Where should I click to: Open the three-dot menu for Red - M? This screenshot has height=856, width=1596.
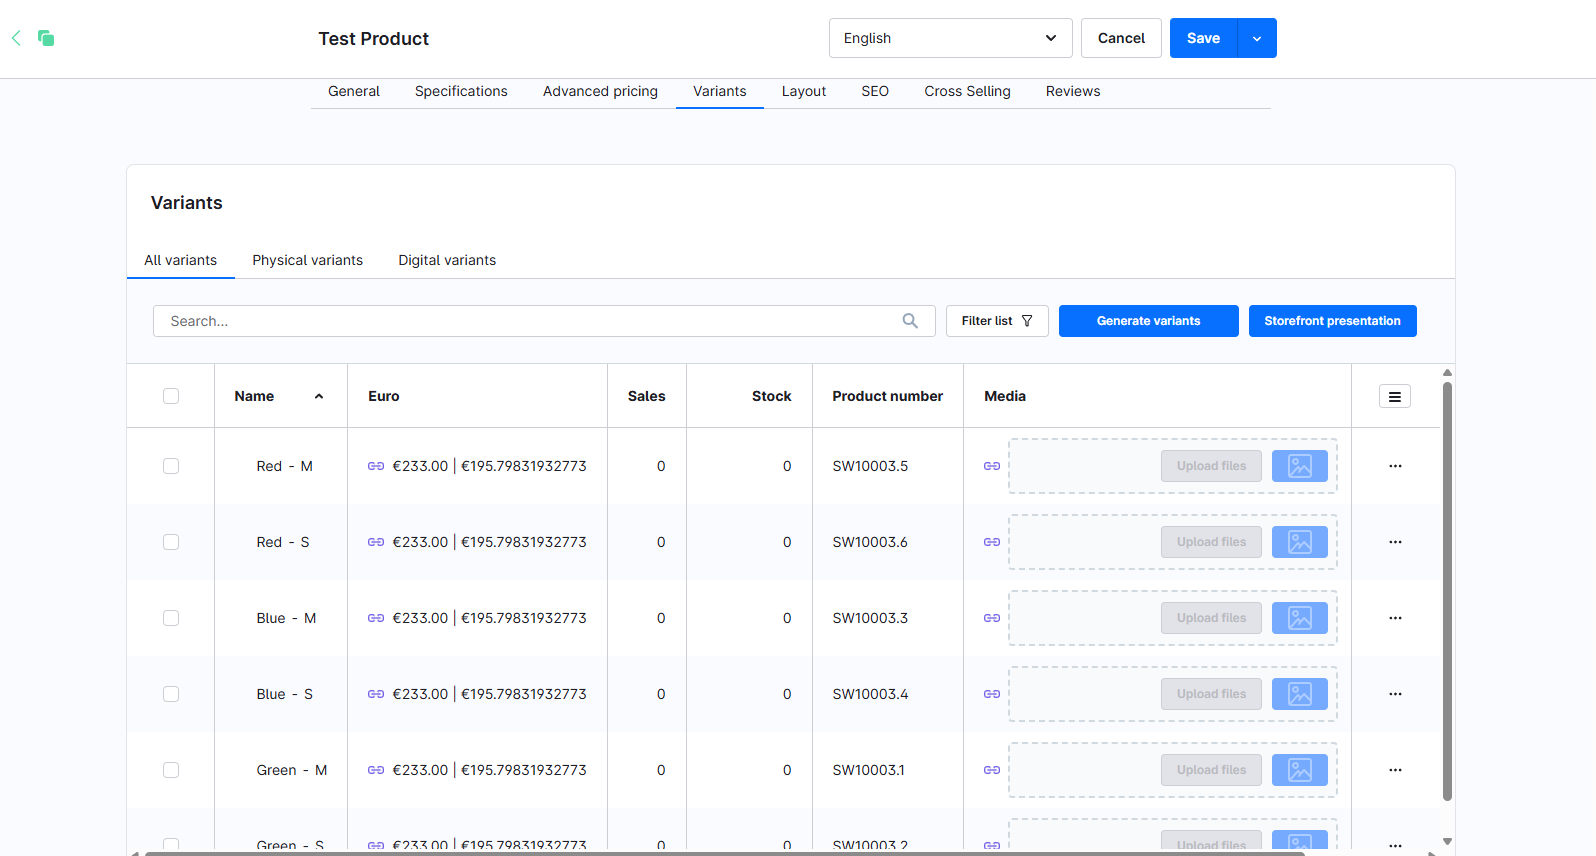pyautogui.click(x=1395, y=466)
